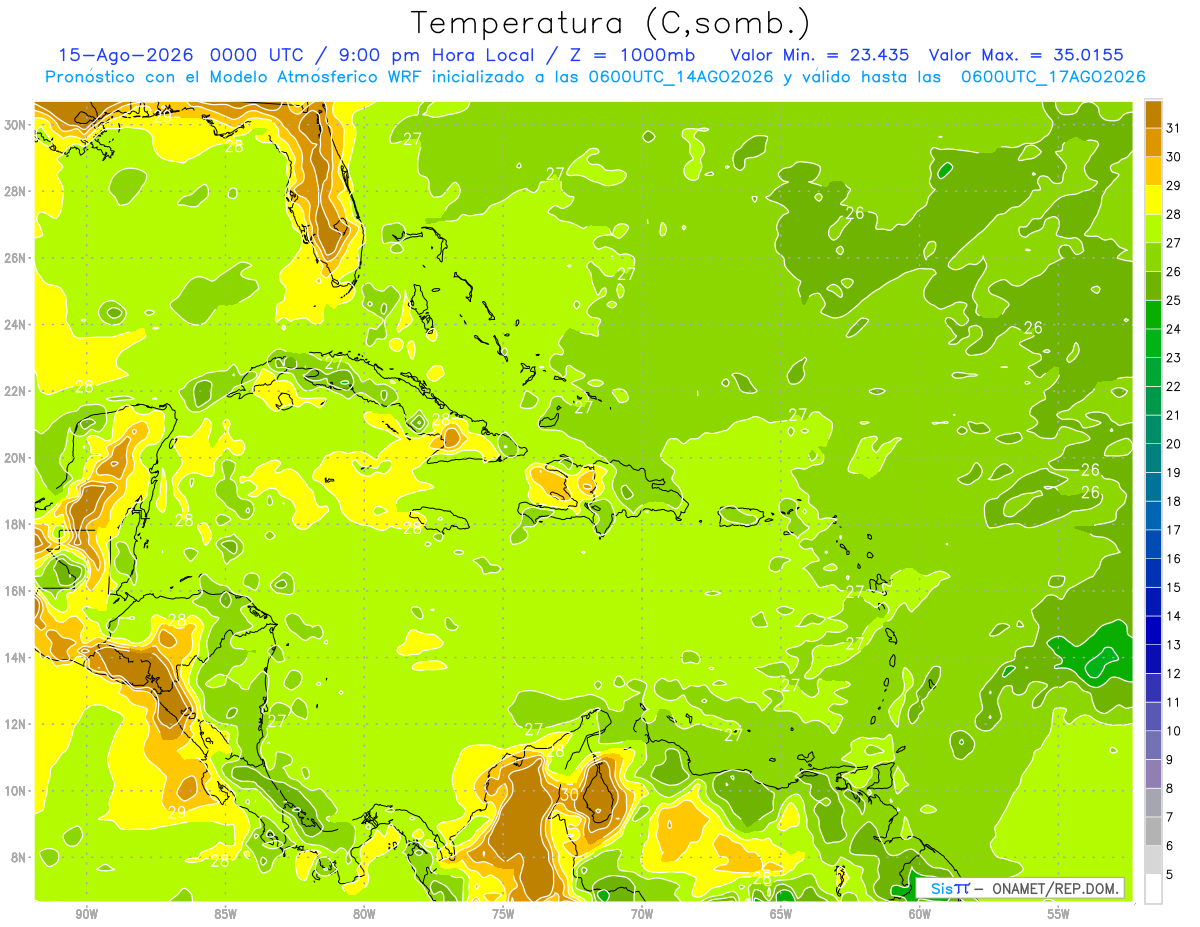The image size is (1200, 927).
Task: Click legend value 28 on color bar
Action: pyautogui.click(x=1174, y=214)
